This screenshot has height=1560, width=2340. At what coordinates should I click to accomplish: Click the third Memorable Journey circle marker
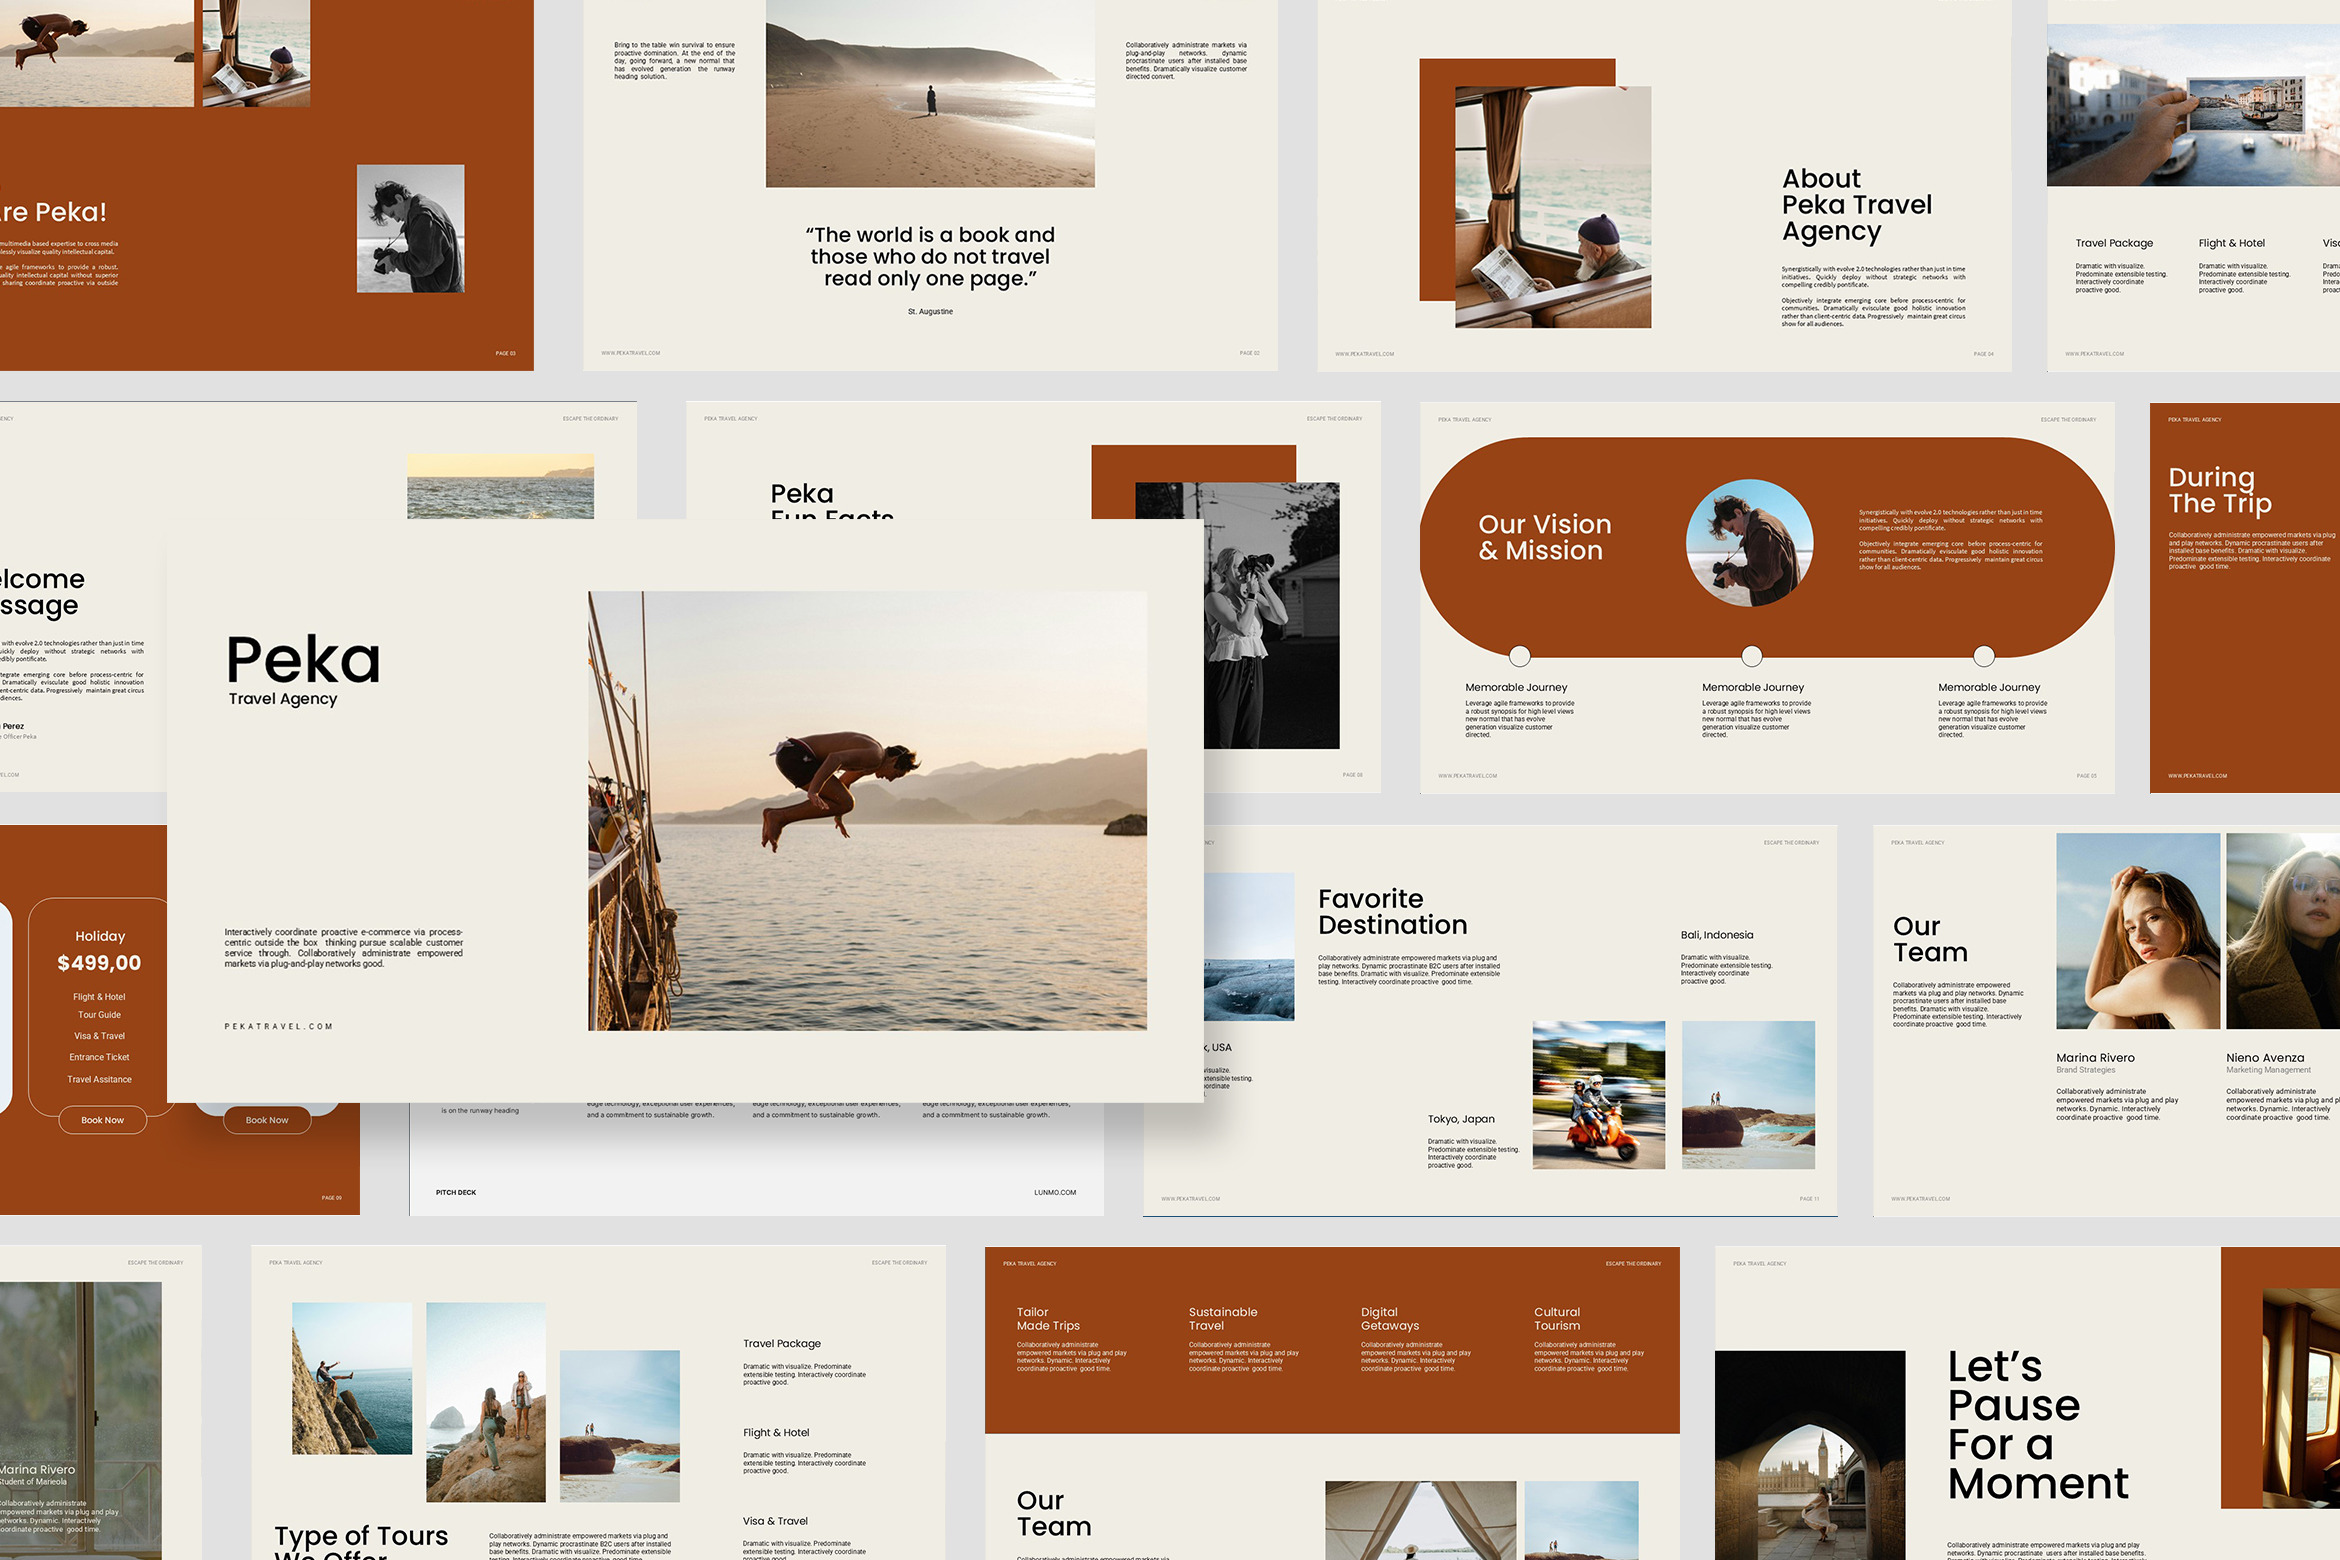(x=1983, y=656)
